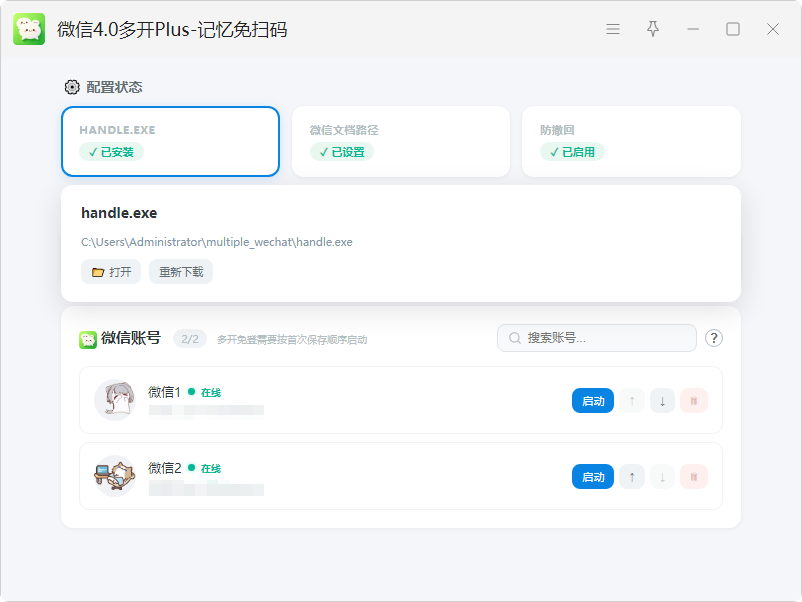Move 微信1 account down
The height and width of the screenshot is (602, 802).
pyautogui.click(x=662, y=401)
